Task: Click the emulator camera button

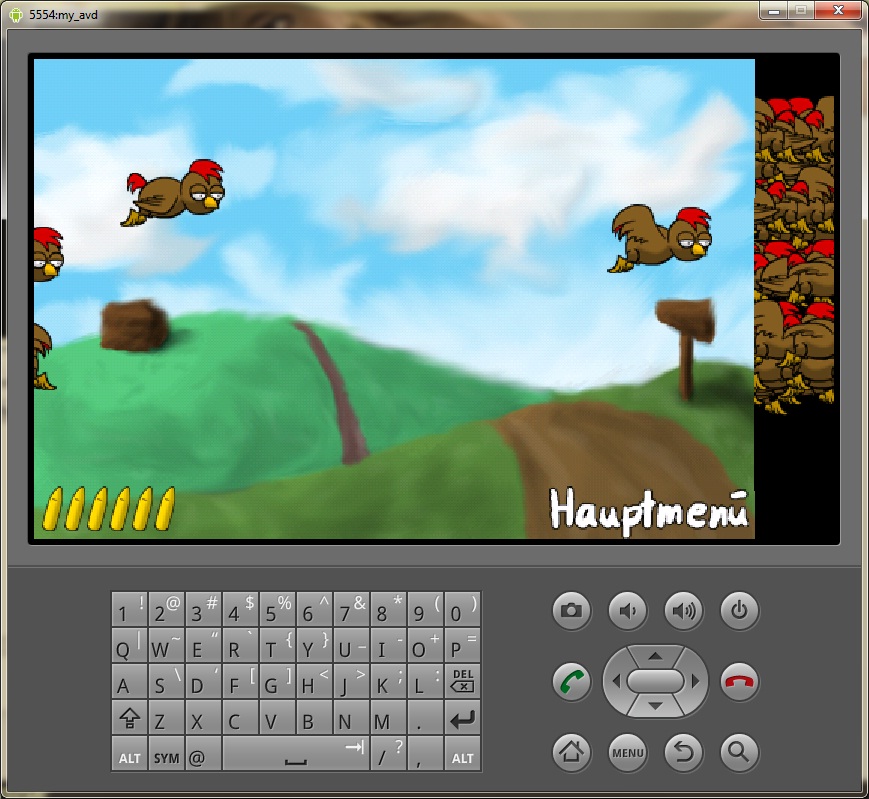Action: 571,611
